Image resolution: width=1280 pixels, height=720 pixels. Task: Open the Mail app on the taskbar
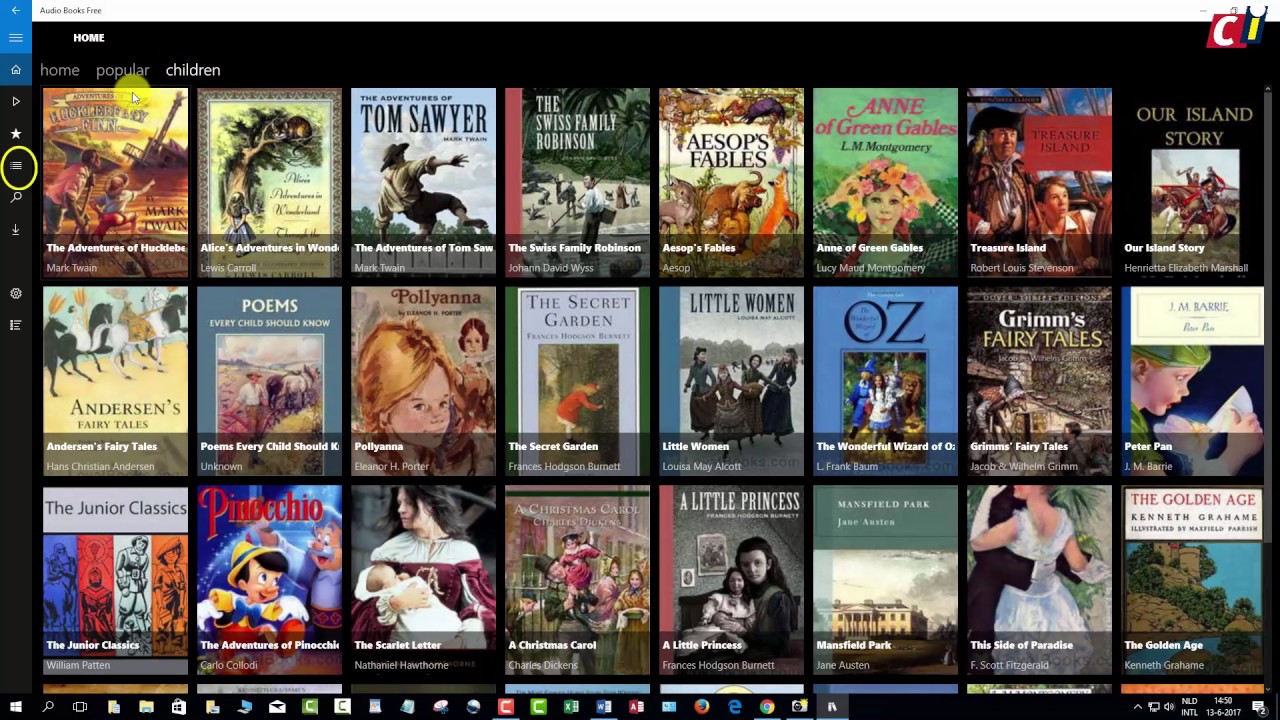pyautogui.click(x=277, y=707)
